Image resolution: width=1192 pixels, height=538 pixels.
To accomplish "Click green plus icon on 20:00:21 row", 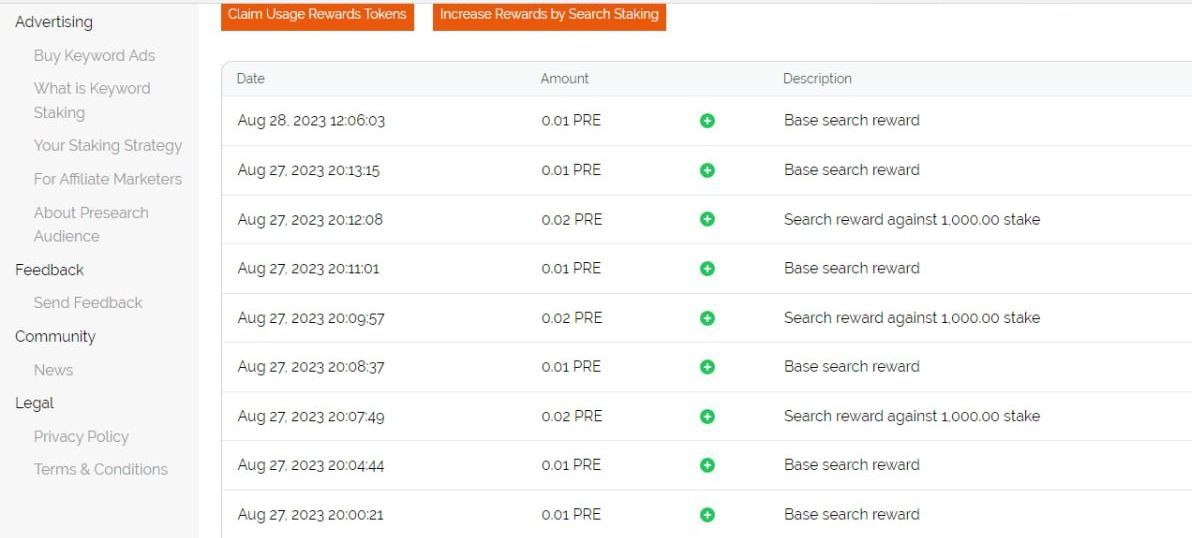I will [x=707, y=515].
